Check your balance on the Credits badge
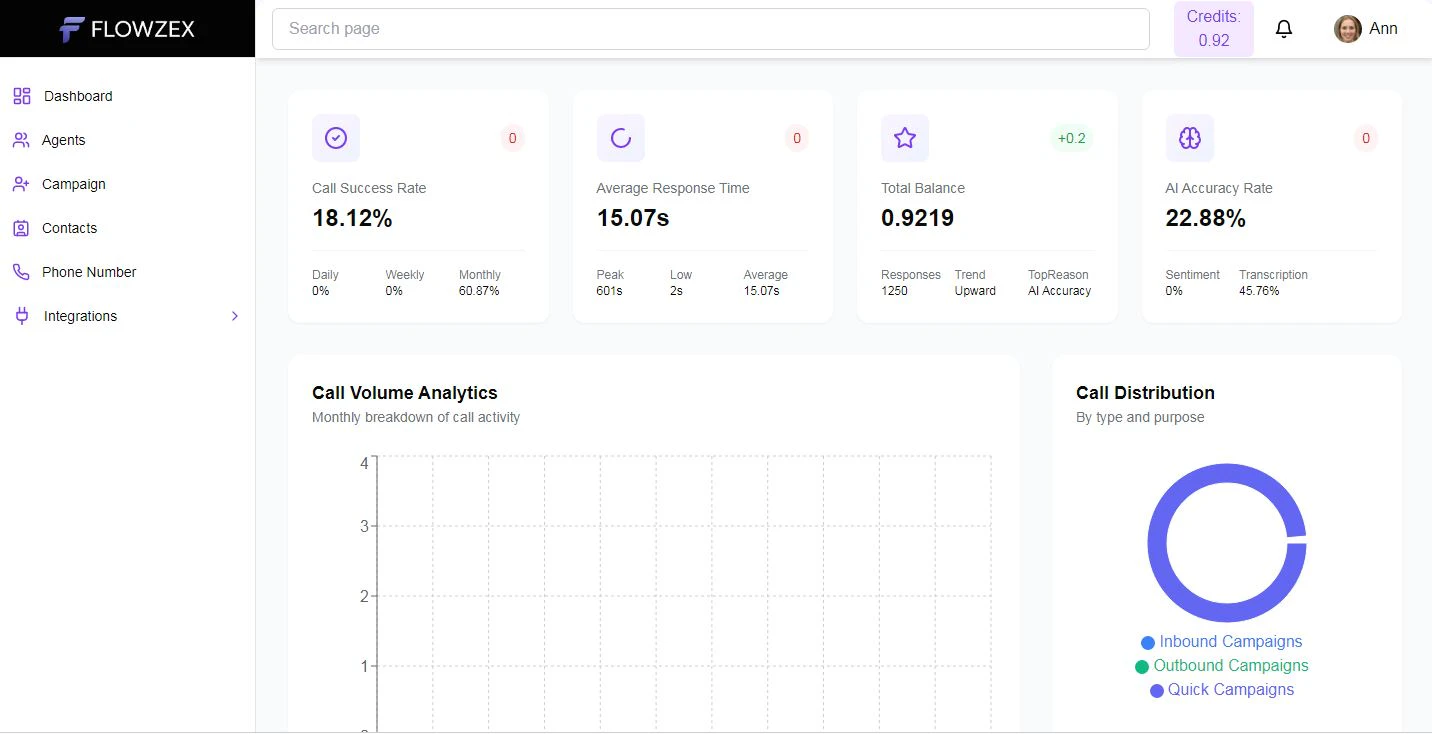This screenshot has width=1432, height=734. 1213,28
